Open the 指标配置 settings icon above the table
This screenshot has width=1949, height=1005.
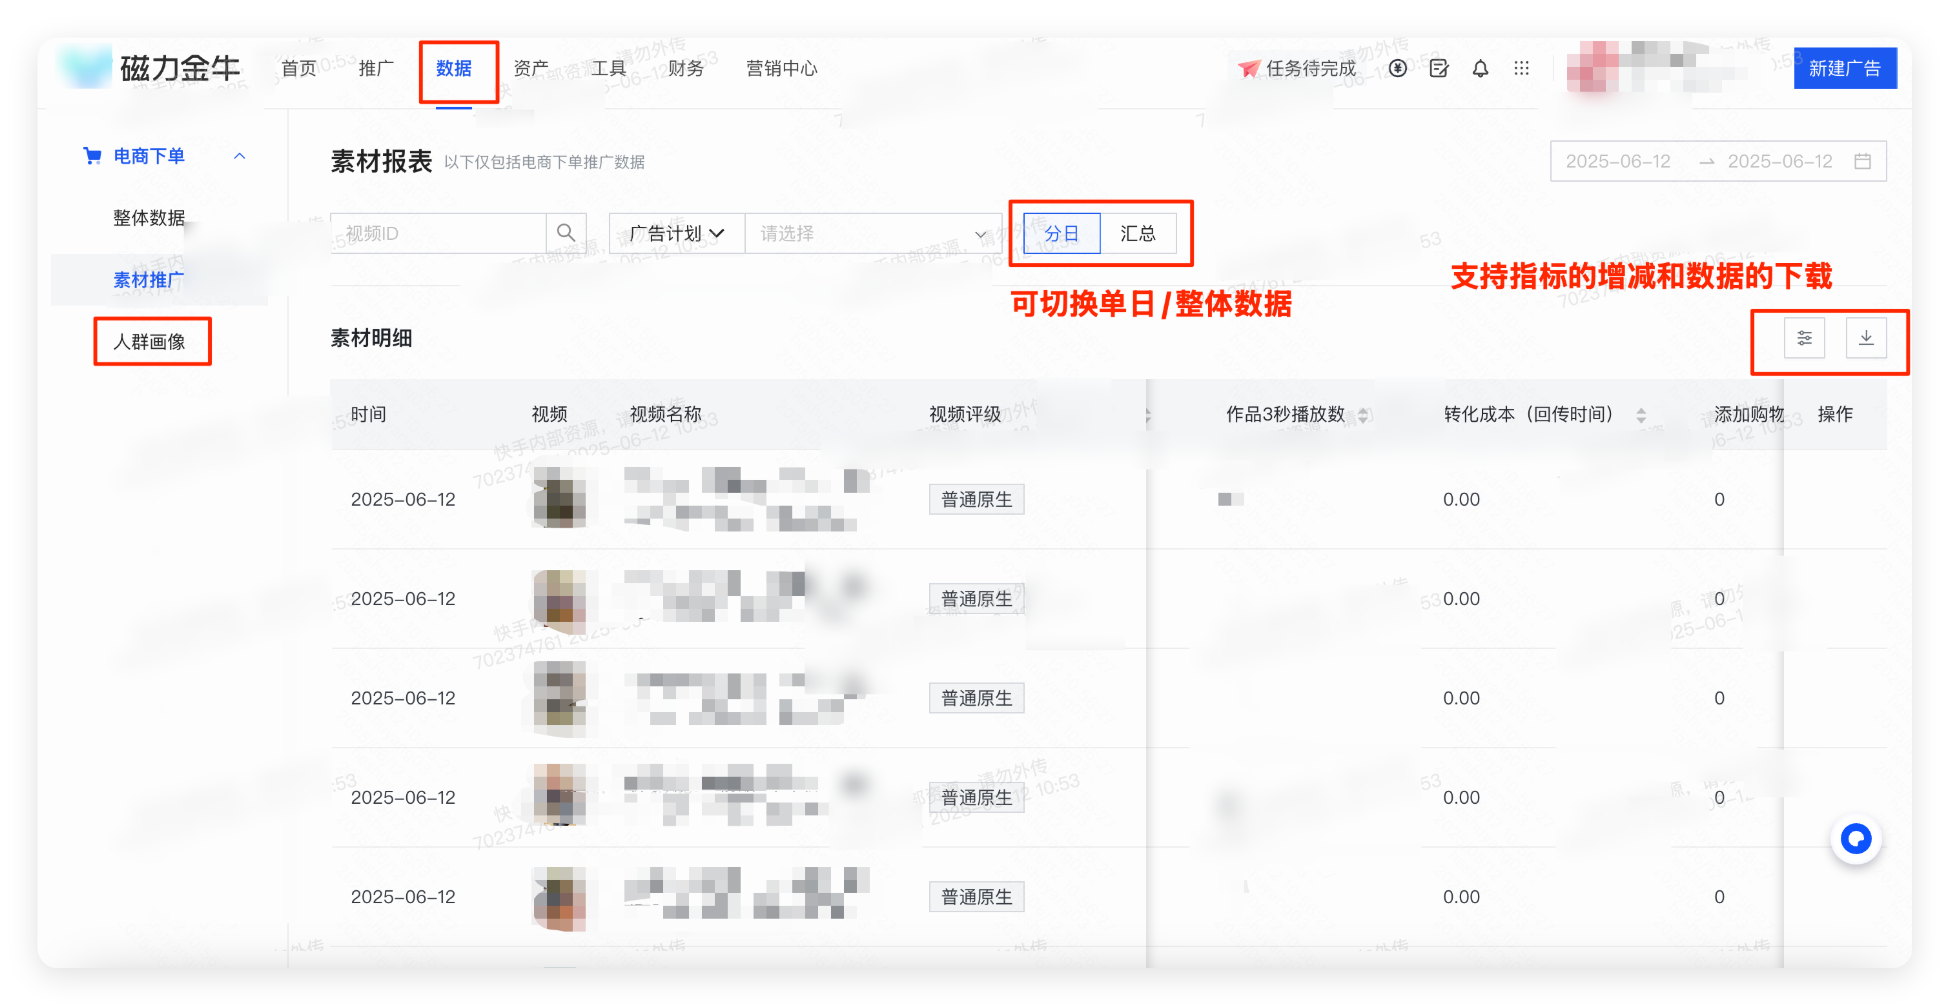point(1803,338)
